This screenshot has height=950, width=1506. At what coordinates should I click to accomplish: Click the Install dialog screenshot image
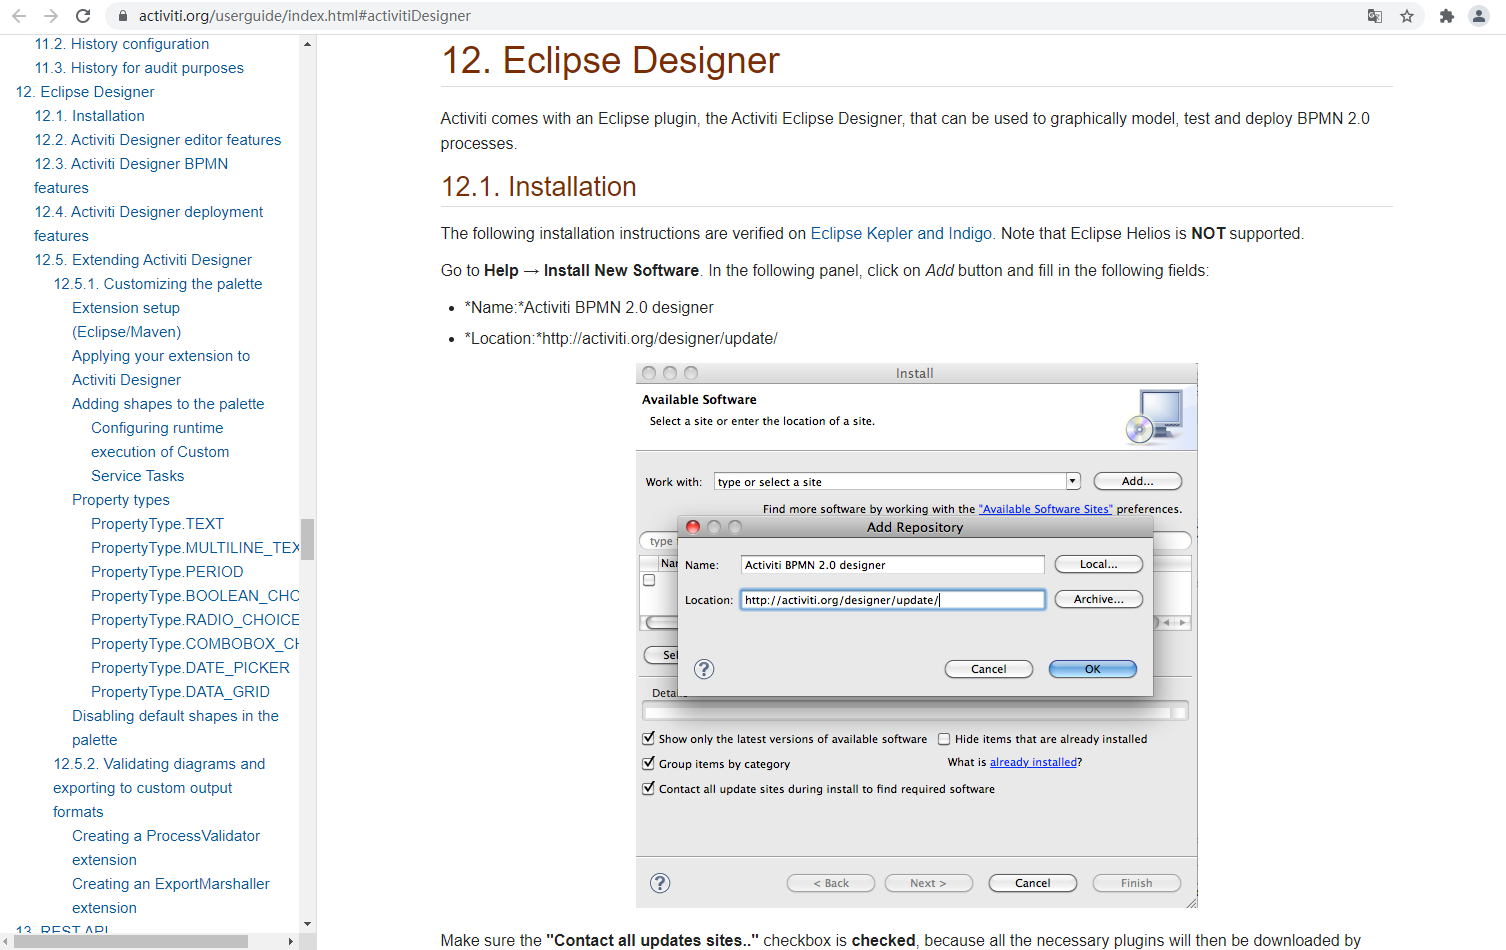click(x=916, y=635)
